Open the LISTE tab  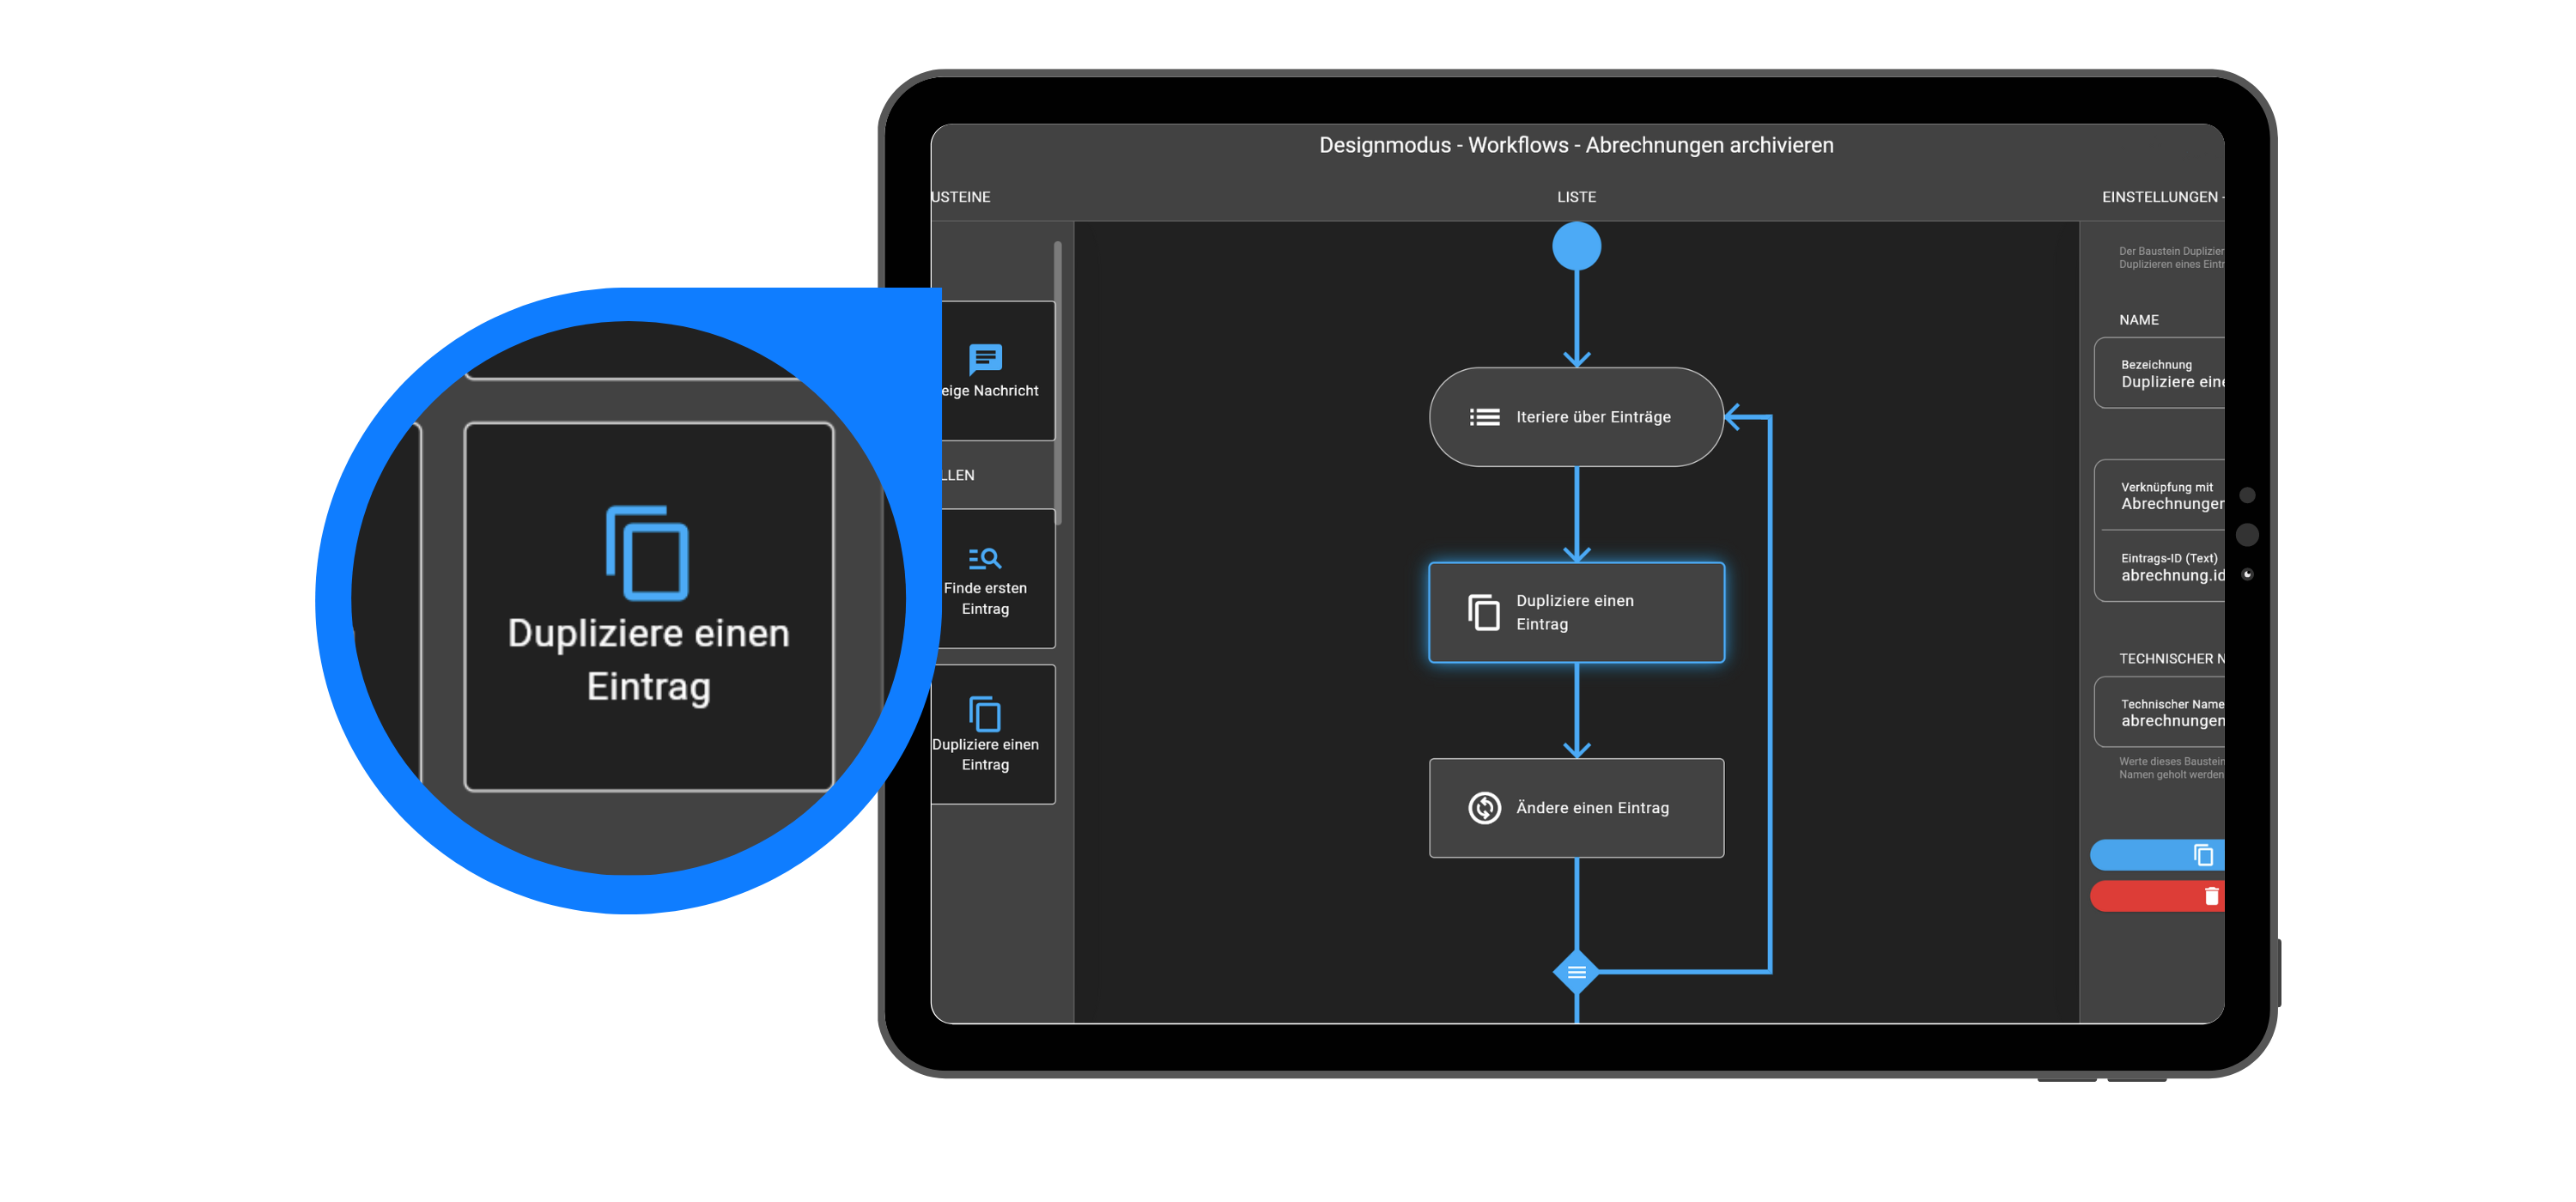1576,197
